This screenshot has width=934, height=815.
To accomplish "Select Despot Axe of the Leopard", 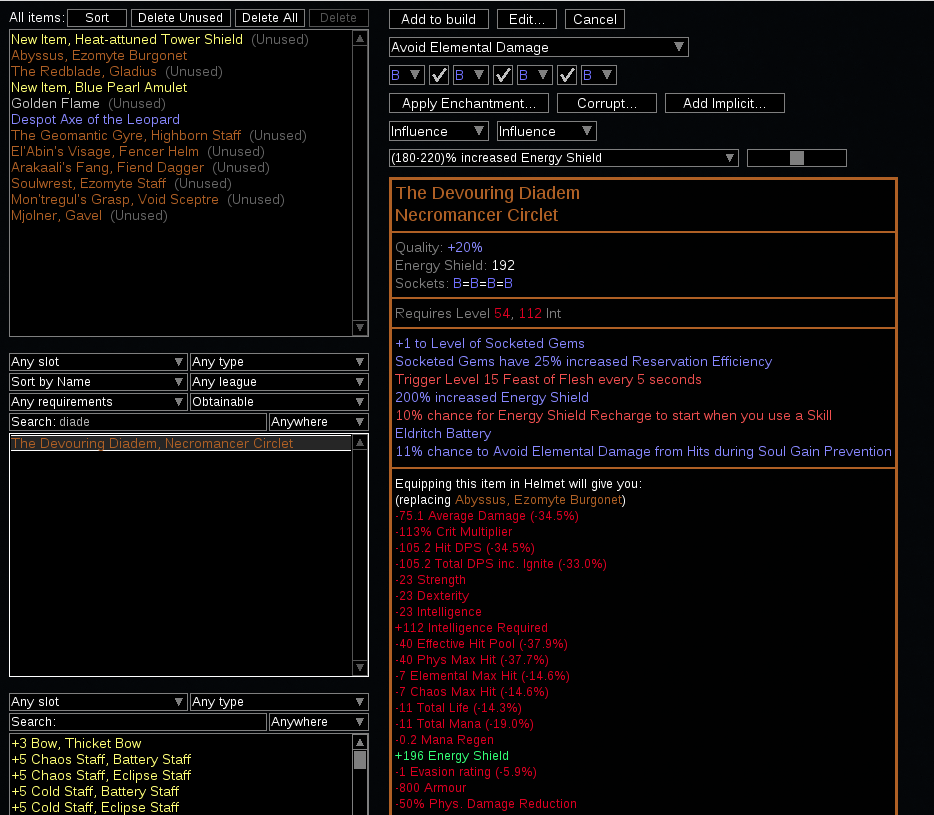I will coord(181,120).
